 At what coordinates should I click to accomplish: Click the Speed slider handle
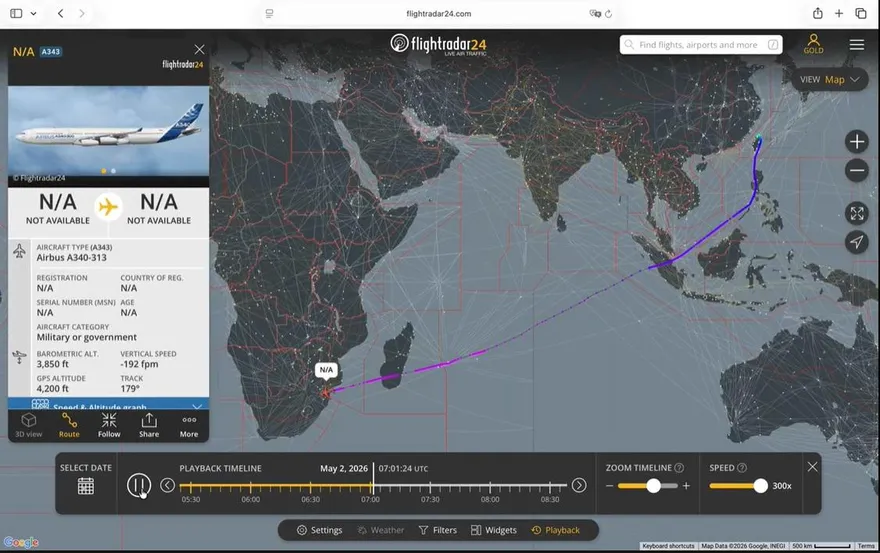[760, 486]
